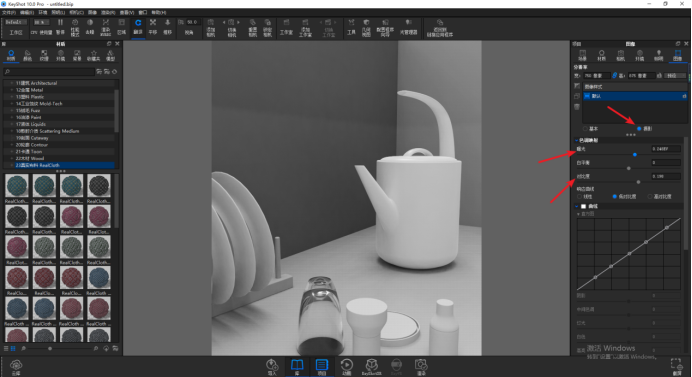The image size is (692, 377).
Task: Open the studio toolbar icon
Action: point(286,23)
